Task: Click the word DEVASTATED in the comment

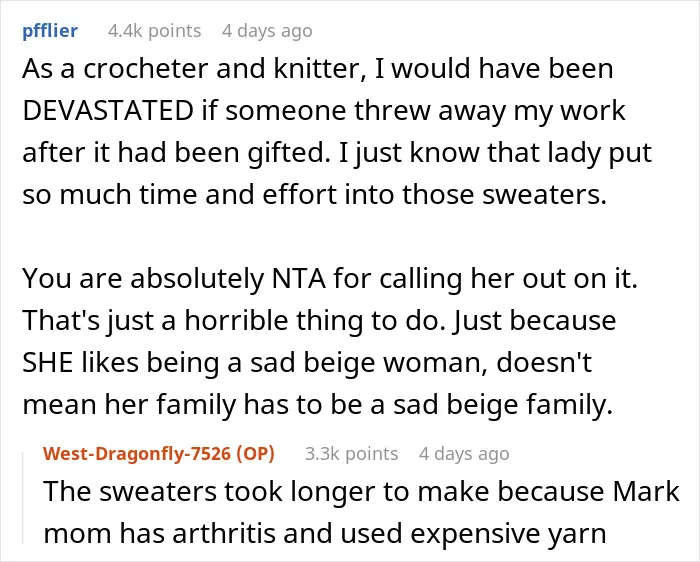Action: point(108,111)
